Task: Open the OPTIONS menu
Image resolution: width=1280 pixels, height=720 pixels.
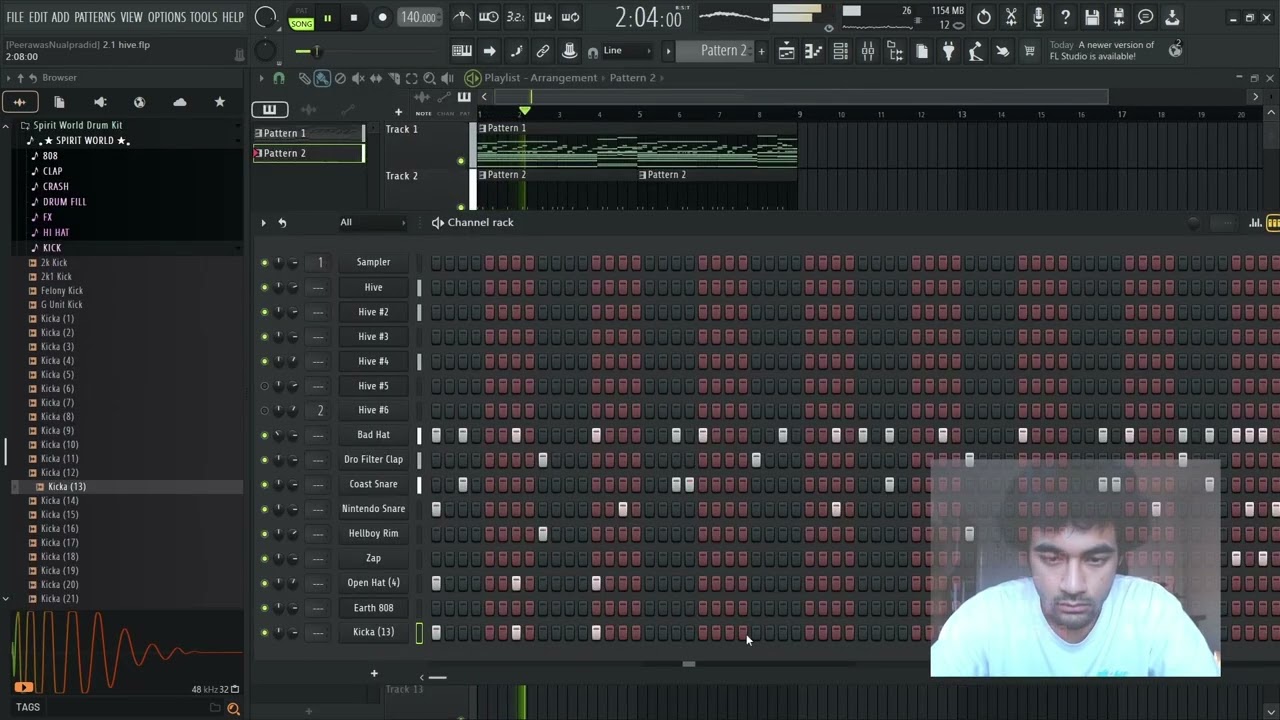Action: [167, 18]
